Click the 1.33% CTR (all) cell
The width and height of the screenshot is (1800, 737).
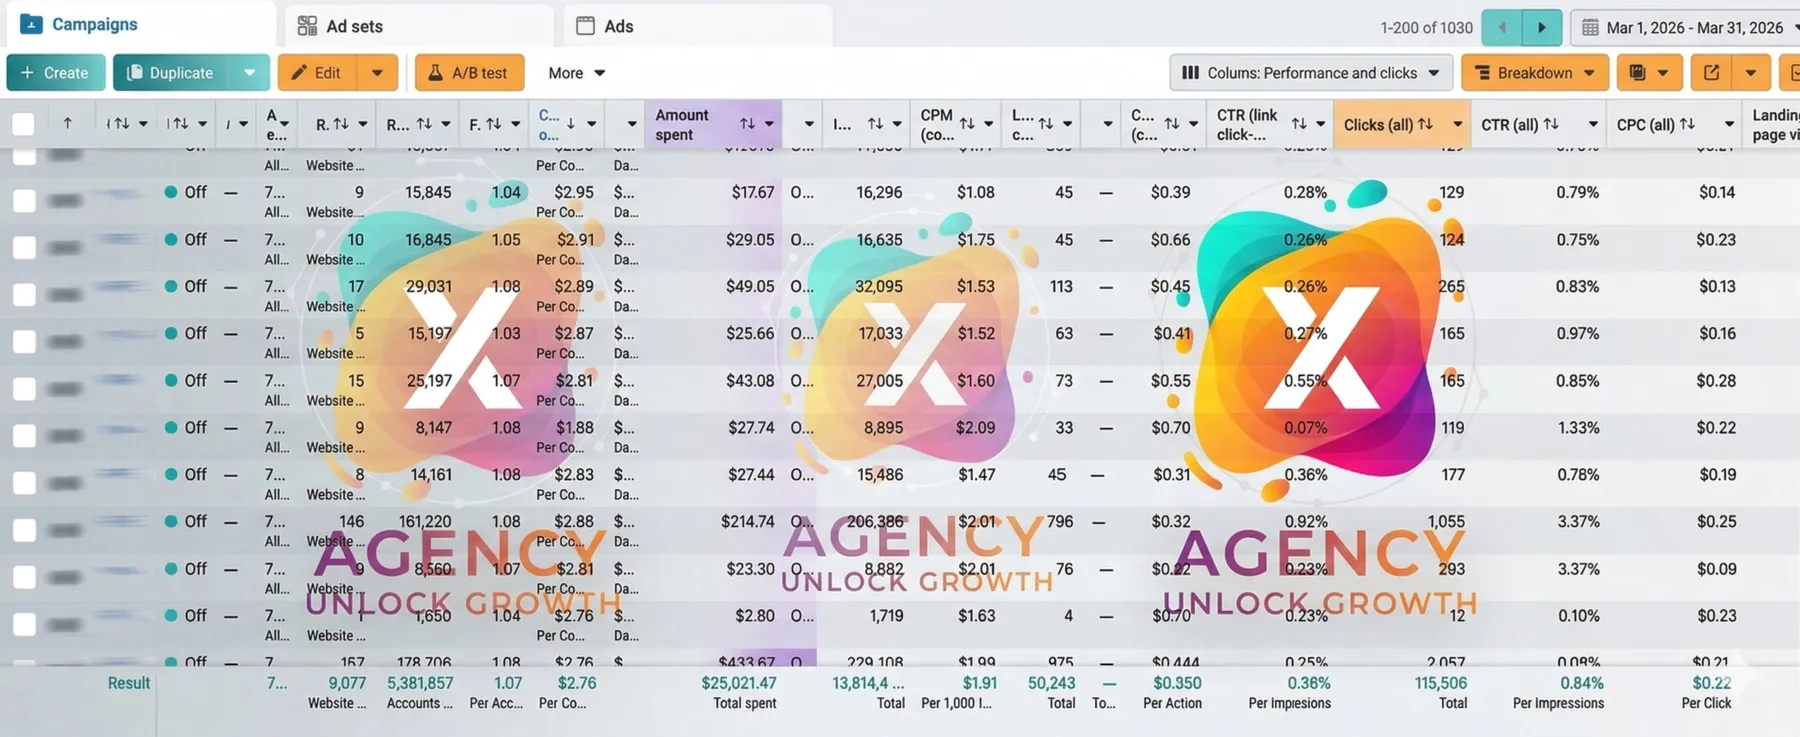click(1578, 427)
